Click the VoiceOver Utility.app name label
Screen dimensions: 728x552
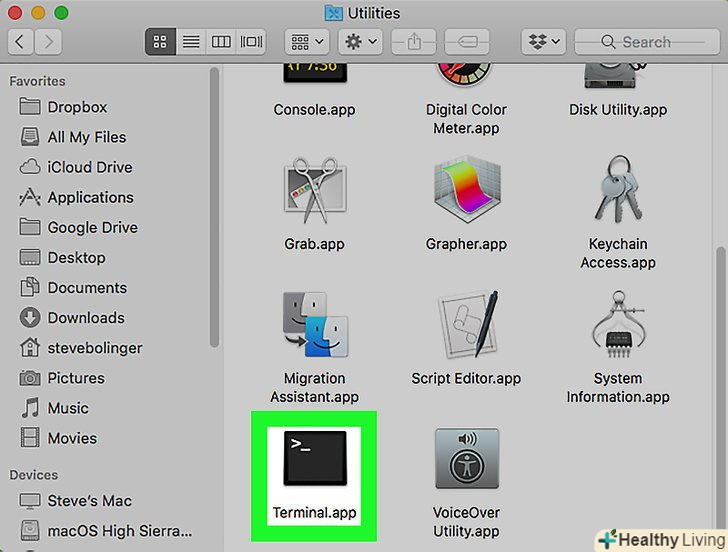pyautogui.click(x=466, y=522)
